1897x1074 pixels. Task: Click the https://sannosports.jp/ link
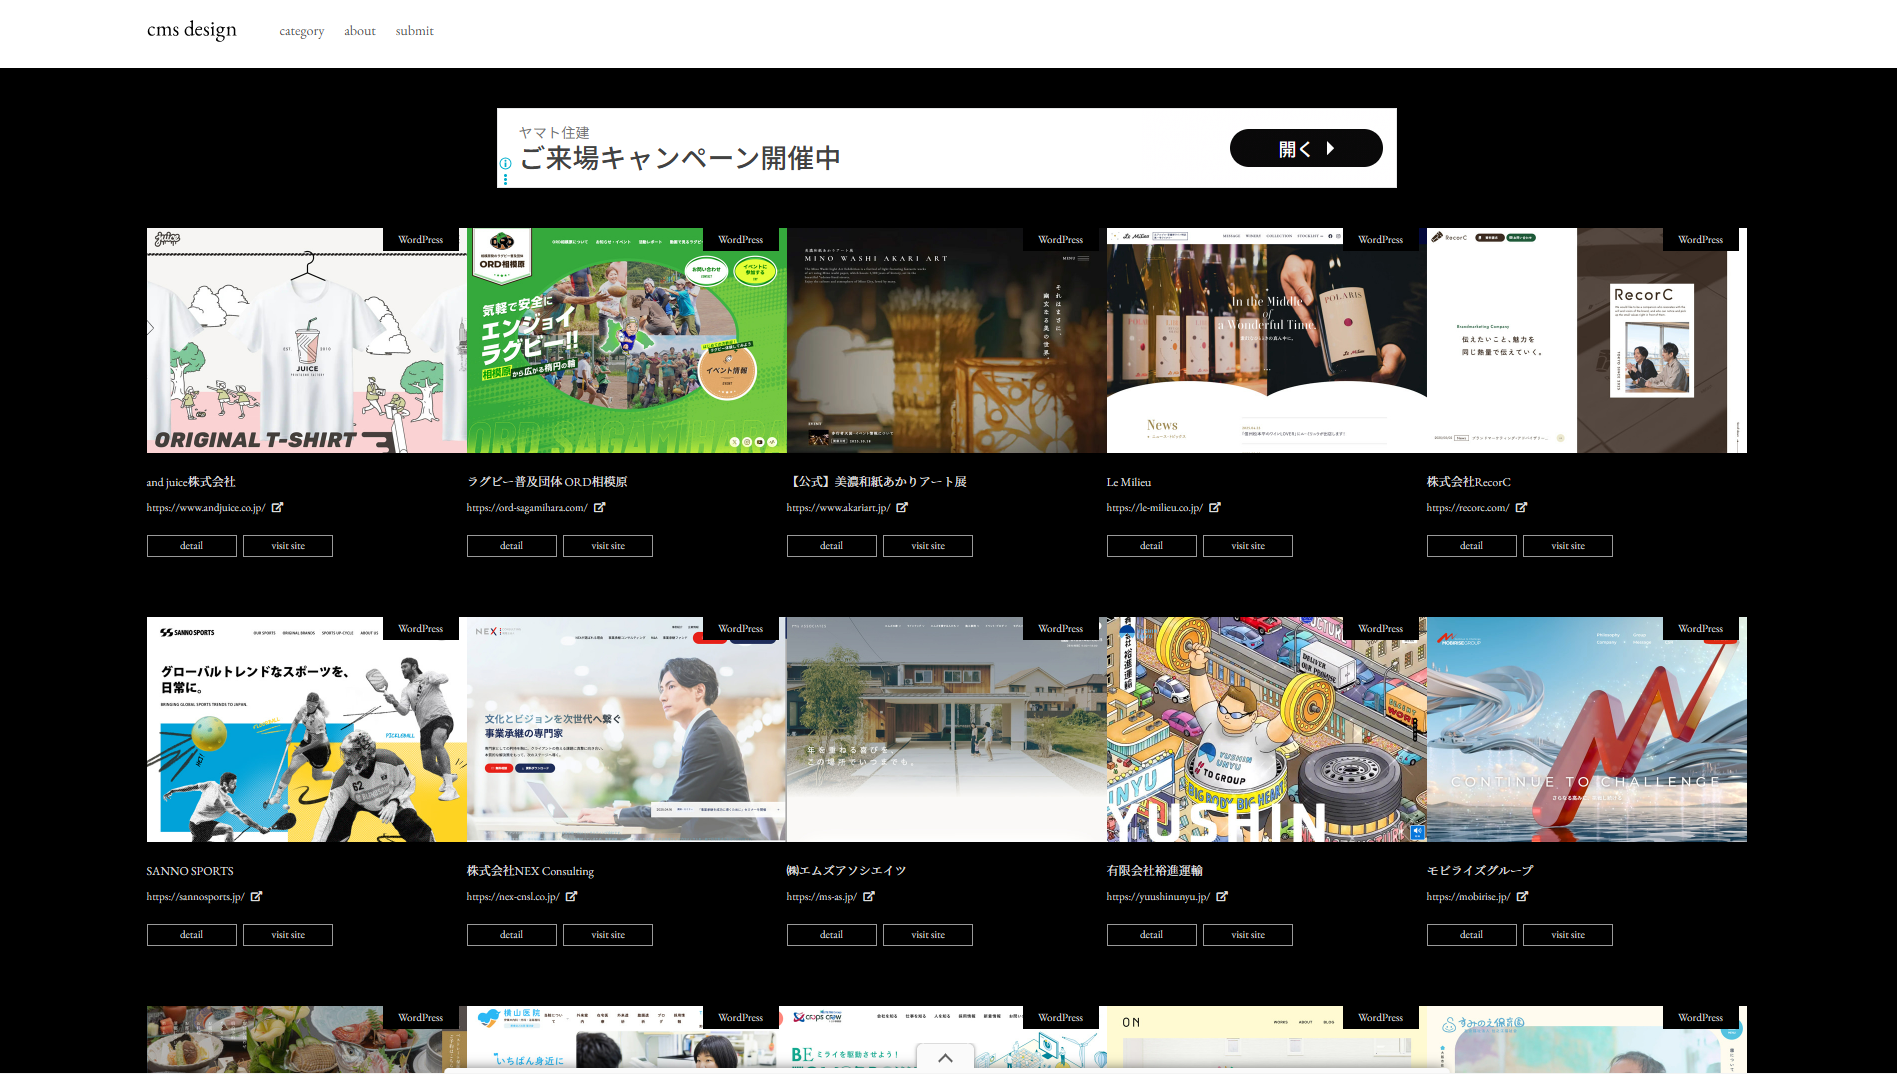(195, 897)
